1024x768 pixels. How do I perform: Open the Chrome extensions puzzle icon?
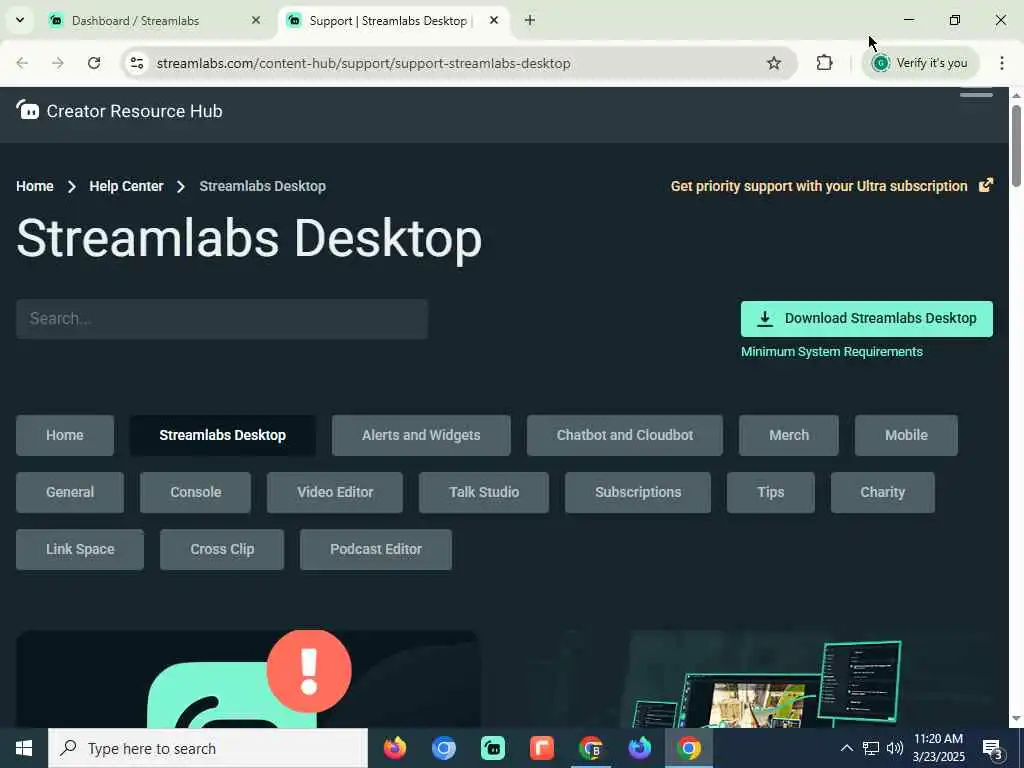[x=824, y=63]
